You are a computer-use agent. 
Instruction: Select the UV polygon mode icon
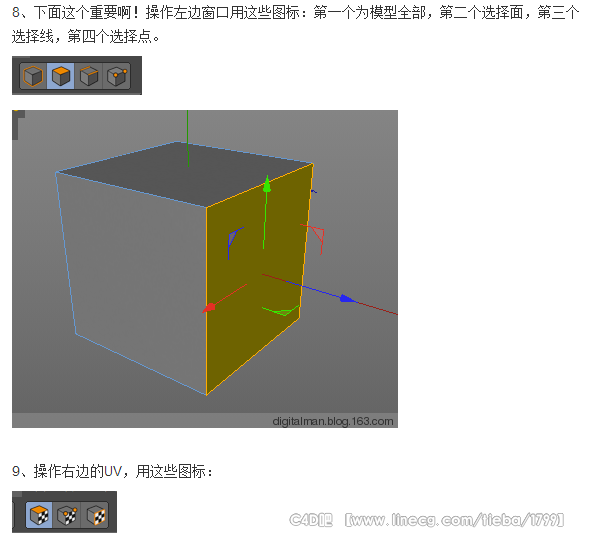coord(39,514)
